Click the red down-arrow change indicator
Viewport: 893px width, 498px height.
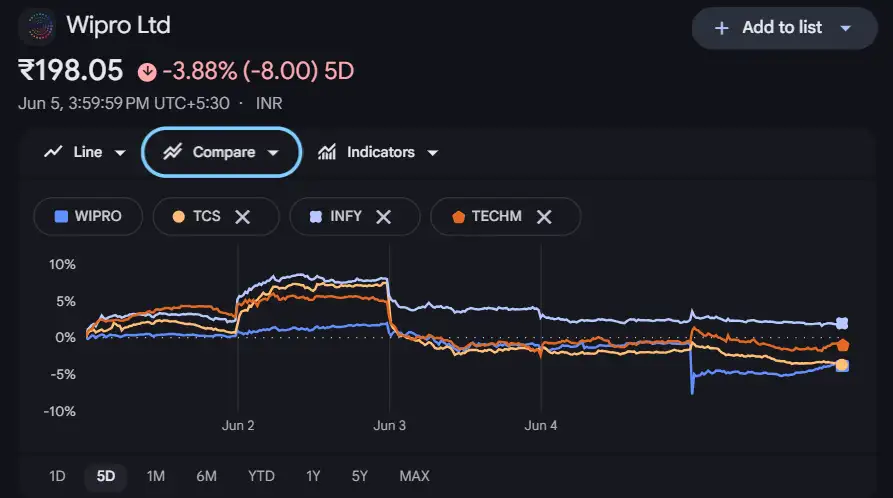coord(147,72)
